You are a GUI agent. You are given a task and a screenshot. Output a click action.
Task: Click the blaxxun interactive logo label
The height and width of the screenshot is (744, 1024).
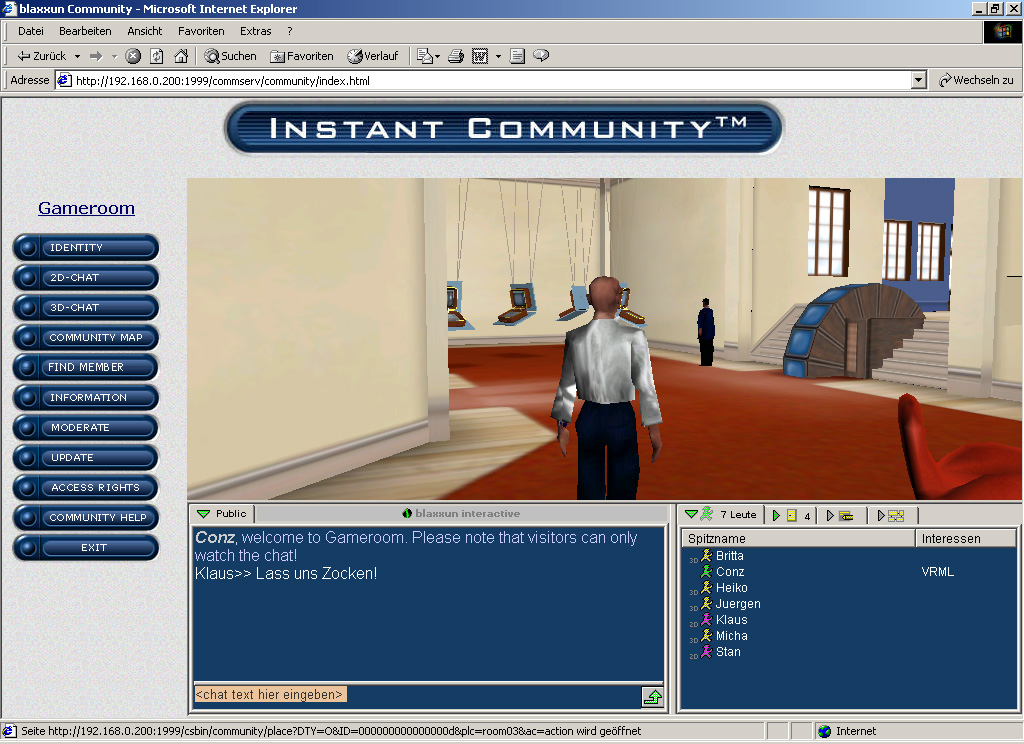click(x=462, y=513)
